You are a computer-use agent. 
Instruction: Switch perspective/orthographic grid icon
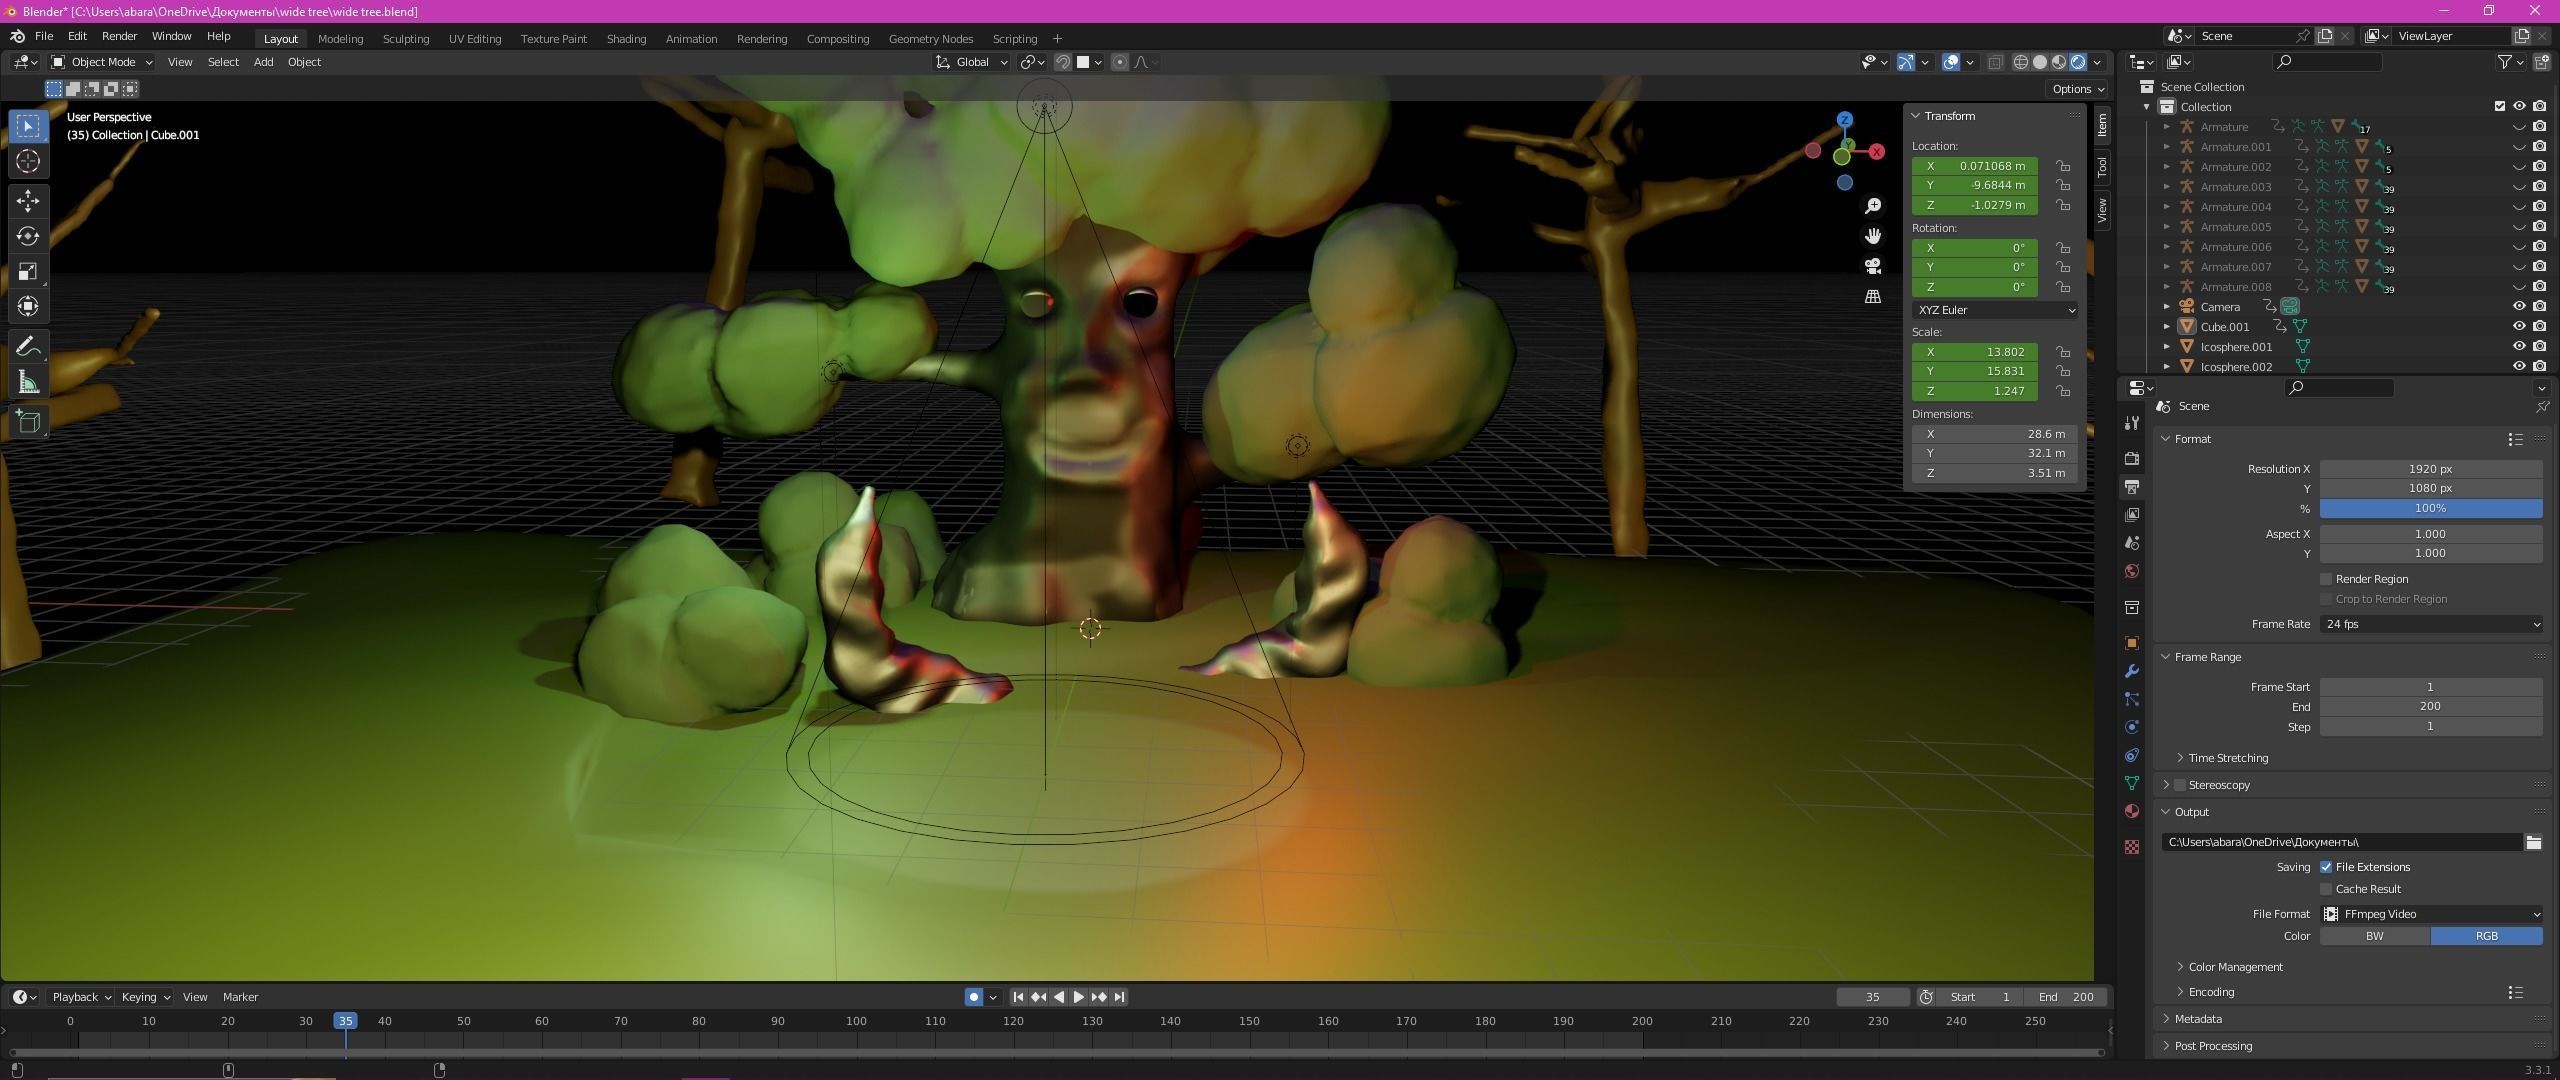pyautogui.click(x=1873, y=297)
